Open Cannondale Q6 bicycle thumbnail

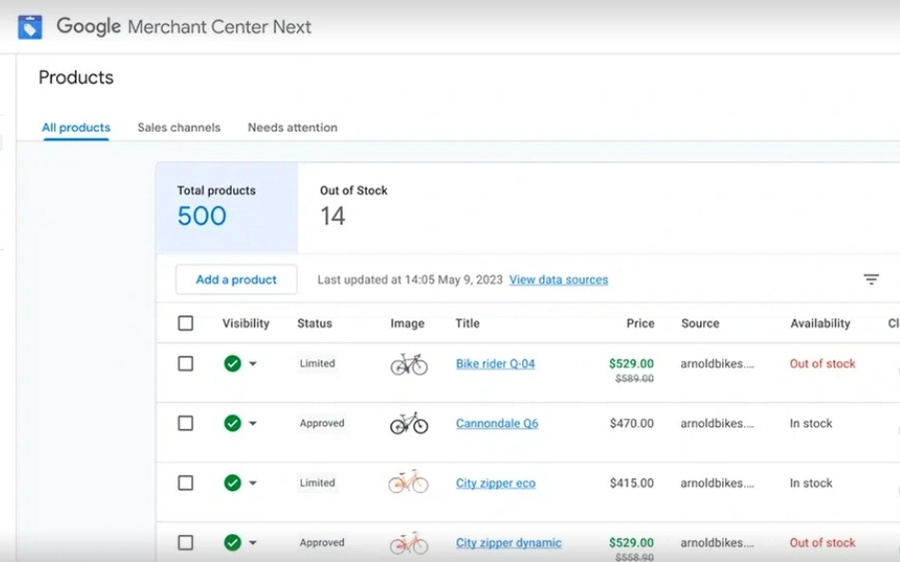pos(409,423)
